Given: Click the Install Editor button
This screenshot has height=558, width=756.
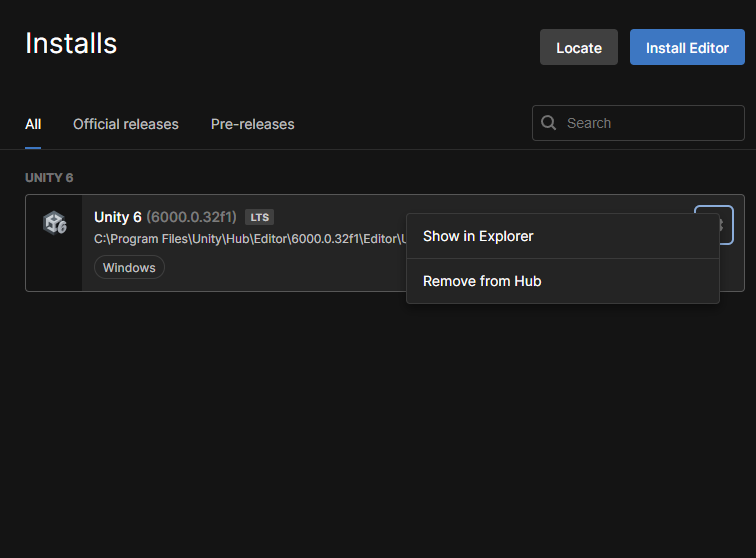Looking at the screenshot, I should tap(687, 47).
